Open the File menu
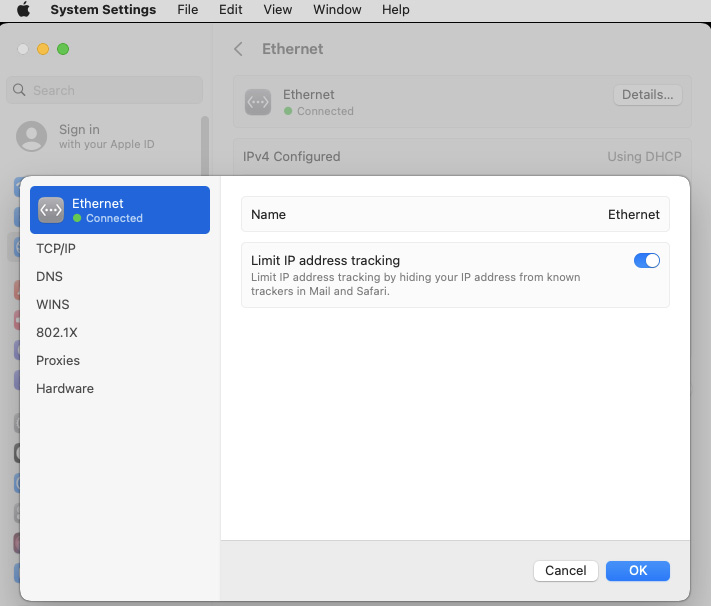This screenshot has height=606, width=711. pos(187,10)
